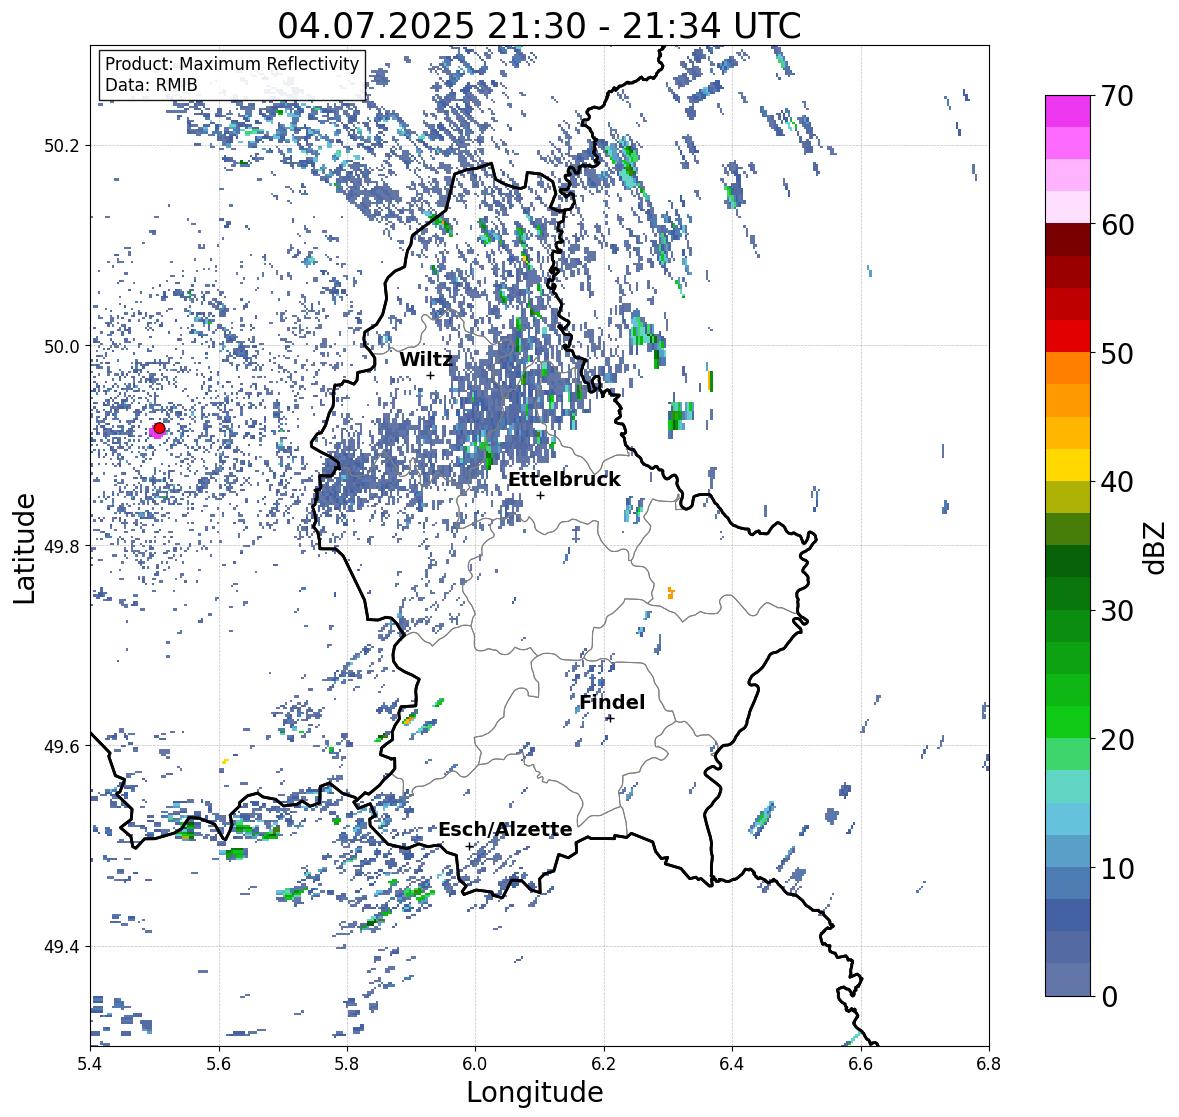1179x1117 pixels.
Task: Click the 70 tick on colorbar
Action: point(1116,96)
